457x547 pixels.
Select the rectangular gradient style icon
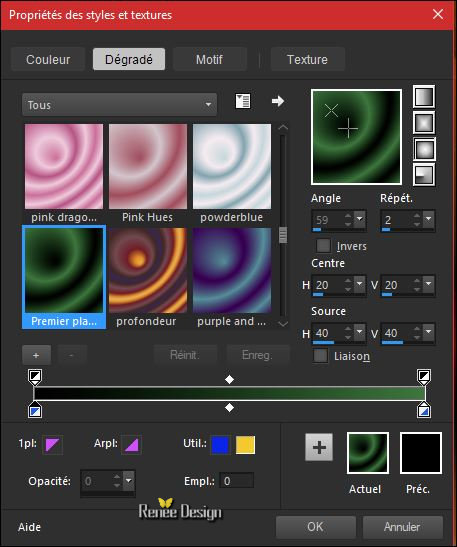[x=424, y=123]
